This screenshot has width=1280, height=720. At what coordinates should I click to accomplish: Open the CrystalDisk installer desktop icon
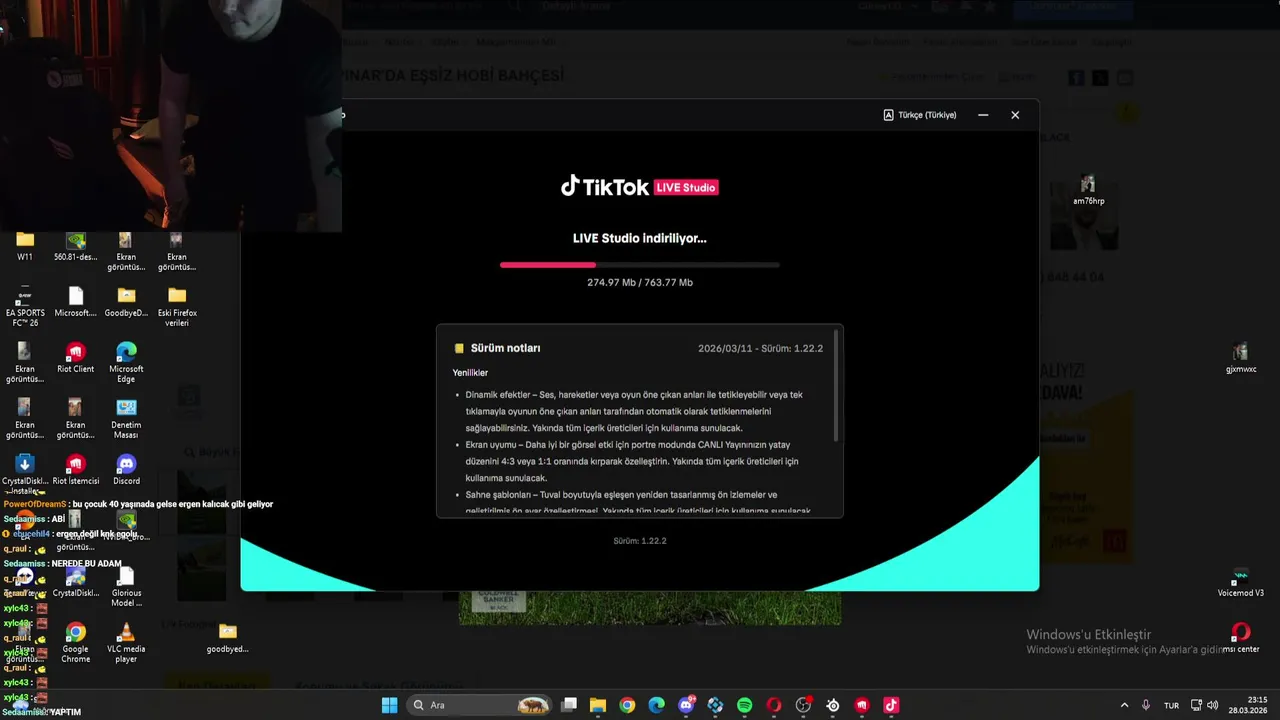coord(25,475)
